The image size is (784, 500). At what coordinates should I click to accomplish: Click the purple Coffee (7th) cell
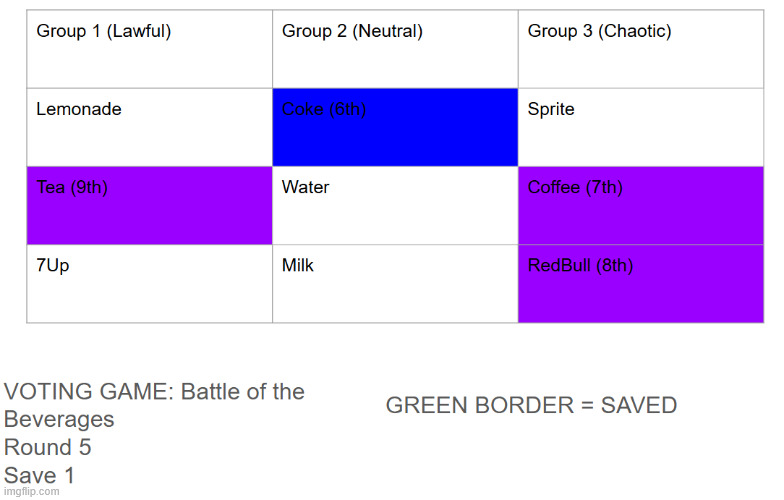click(641, 206)
